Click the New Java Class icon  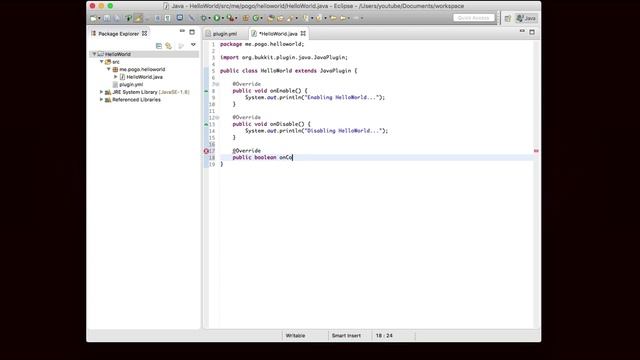(256, 18)
